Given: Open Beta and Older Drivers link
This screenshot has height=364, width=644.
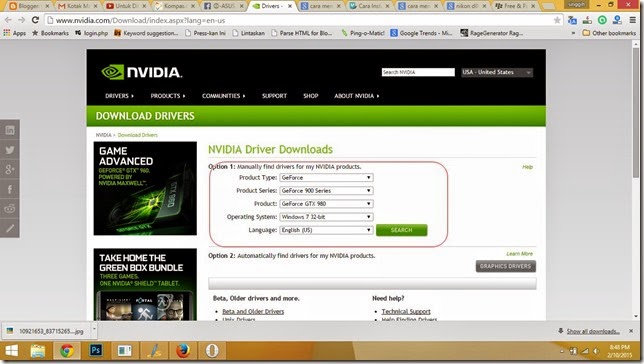Looking at the screenshot, I should click(253, 311).
